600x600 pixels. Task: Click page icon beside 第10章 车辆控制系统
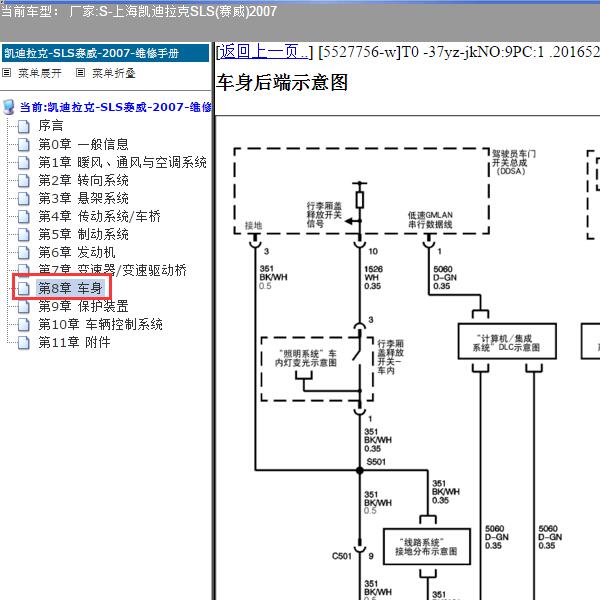tap(24, 324)
